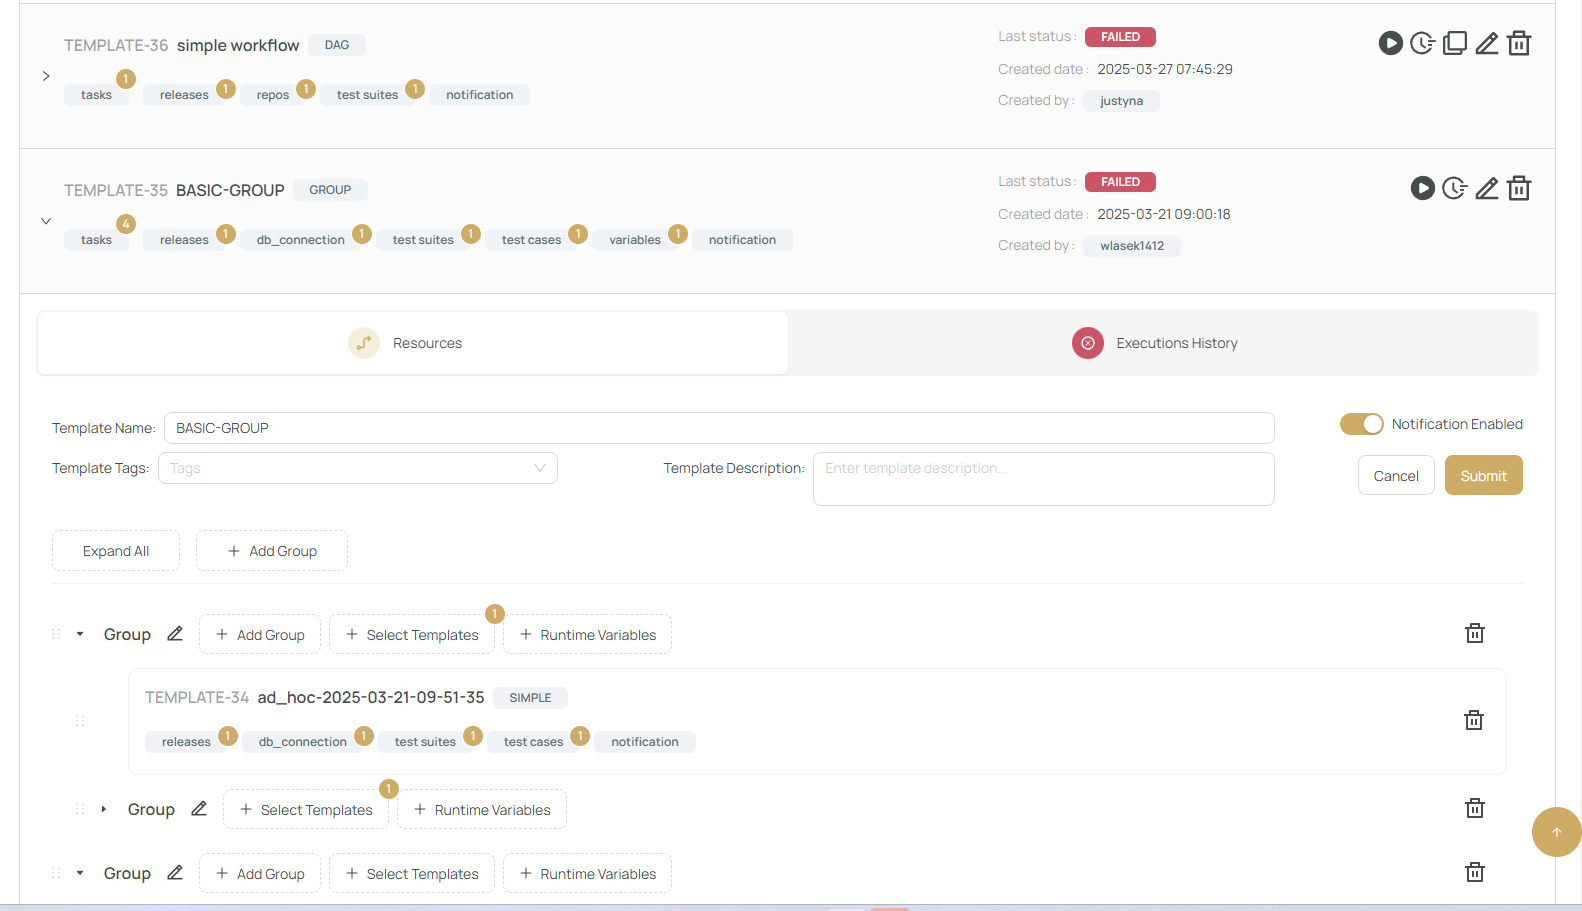Viewport: 1582px width, 911px height.
Task: Open the Template Tags dropdown
Action: coord(358,468)
